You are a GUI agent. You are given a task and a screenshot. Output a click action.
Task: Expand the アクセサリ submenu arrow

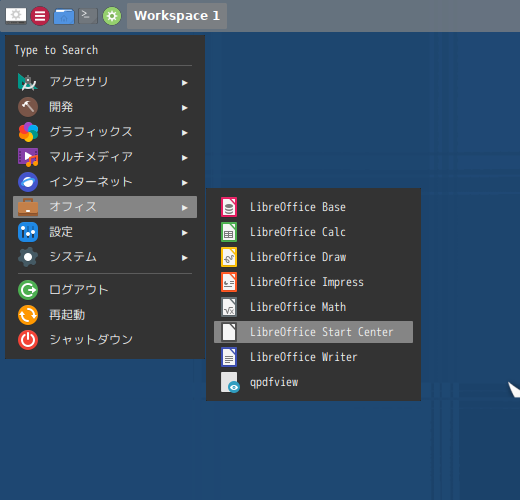point(184,83)
